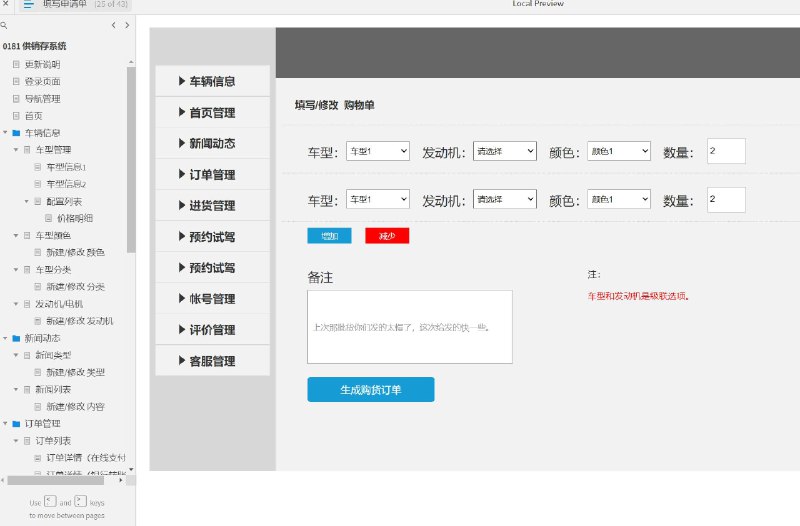Open 新闻列表 page in tree
Viewport: 800px width, 526px height.
[x=53, y=389]
